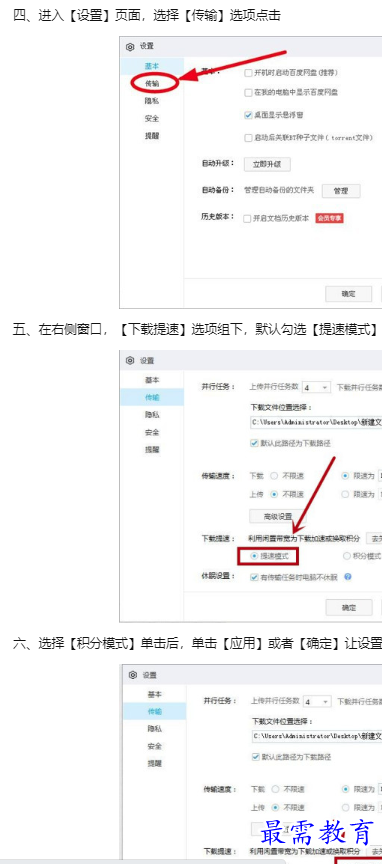Confirm with 确定 in step five dialog

pos(349,608)
